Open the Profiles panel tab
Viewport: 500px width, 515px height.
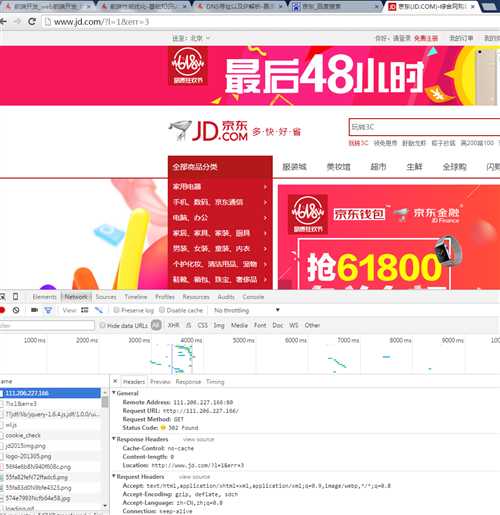tap(165, 297)
